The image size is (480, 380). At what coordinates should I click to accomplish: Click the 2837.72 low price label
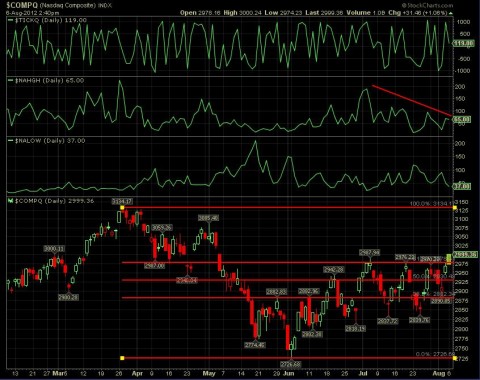click(x=388, y=321)
